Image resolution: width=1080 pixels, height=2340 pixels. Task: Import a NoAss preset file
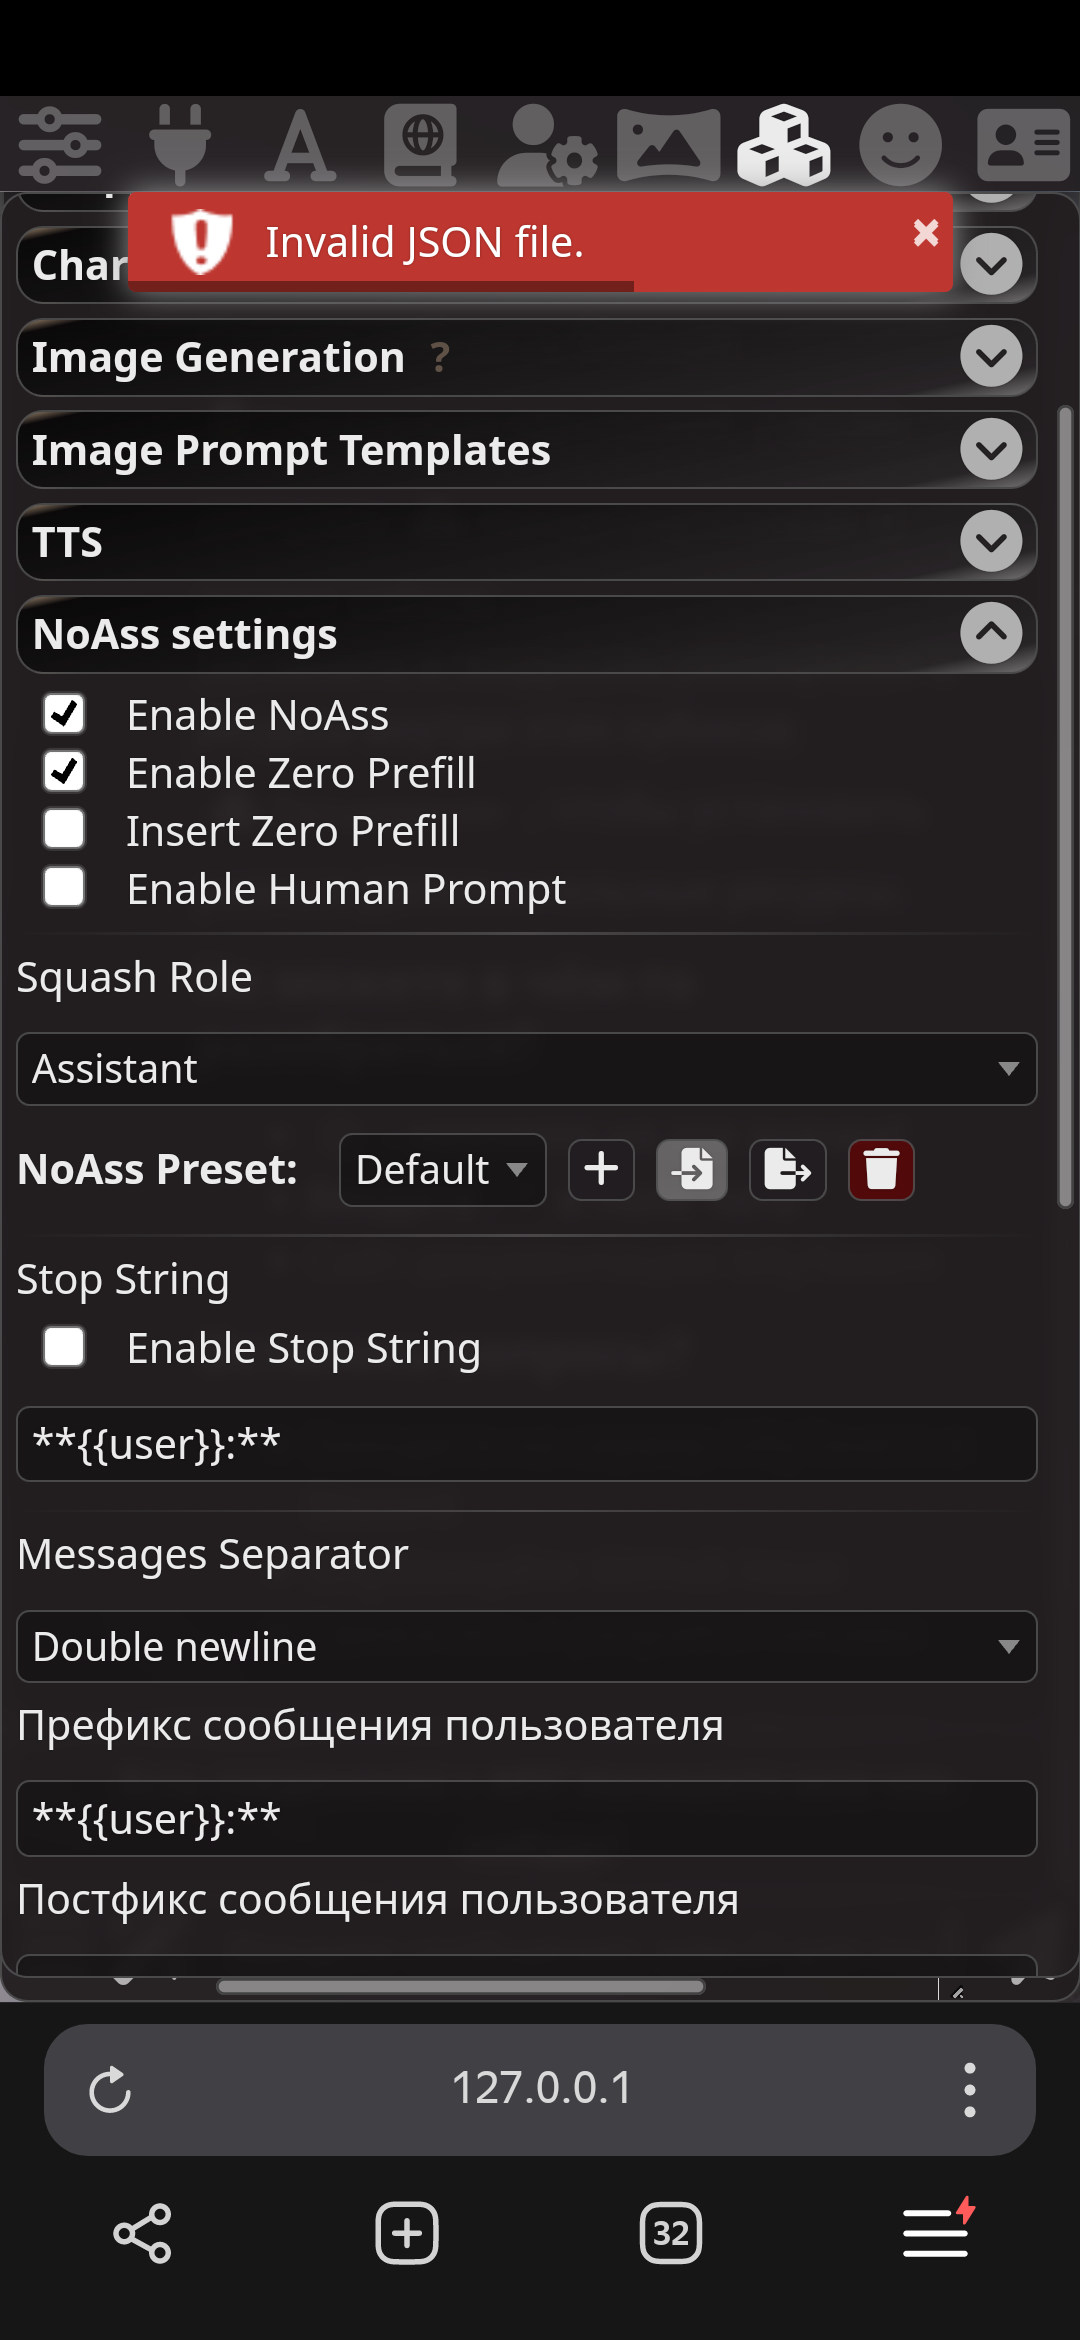[691, 1169]
